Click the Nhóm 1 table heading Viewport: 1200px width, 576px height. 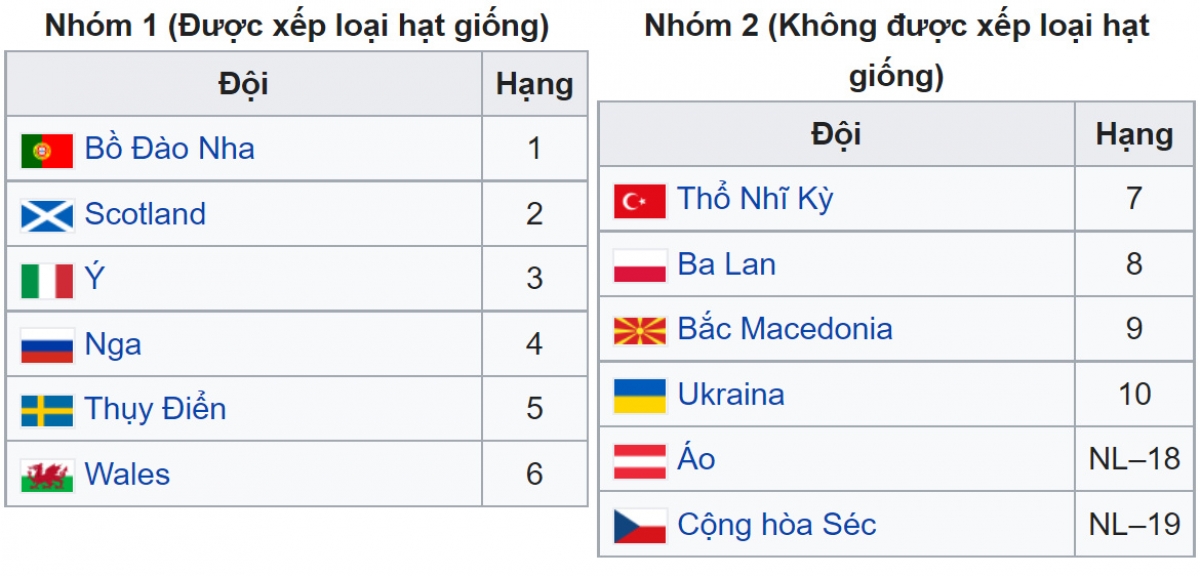pyautogui.click(x=297, y=26)
